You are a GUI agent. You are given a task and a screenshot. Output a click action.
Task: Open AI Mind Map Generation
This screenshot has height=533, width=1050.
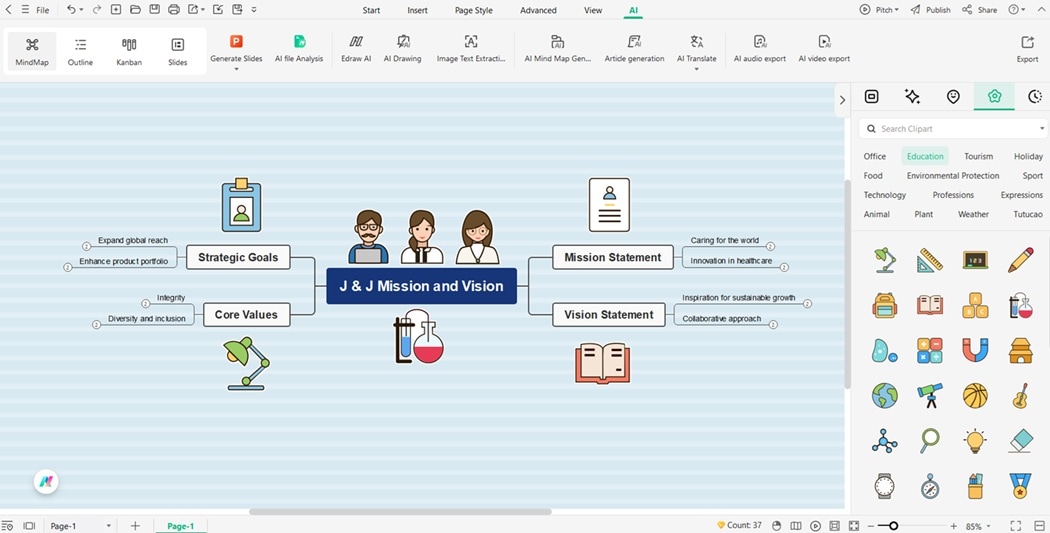click(557, 50)
